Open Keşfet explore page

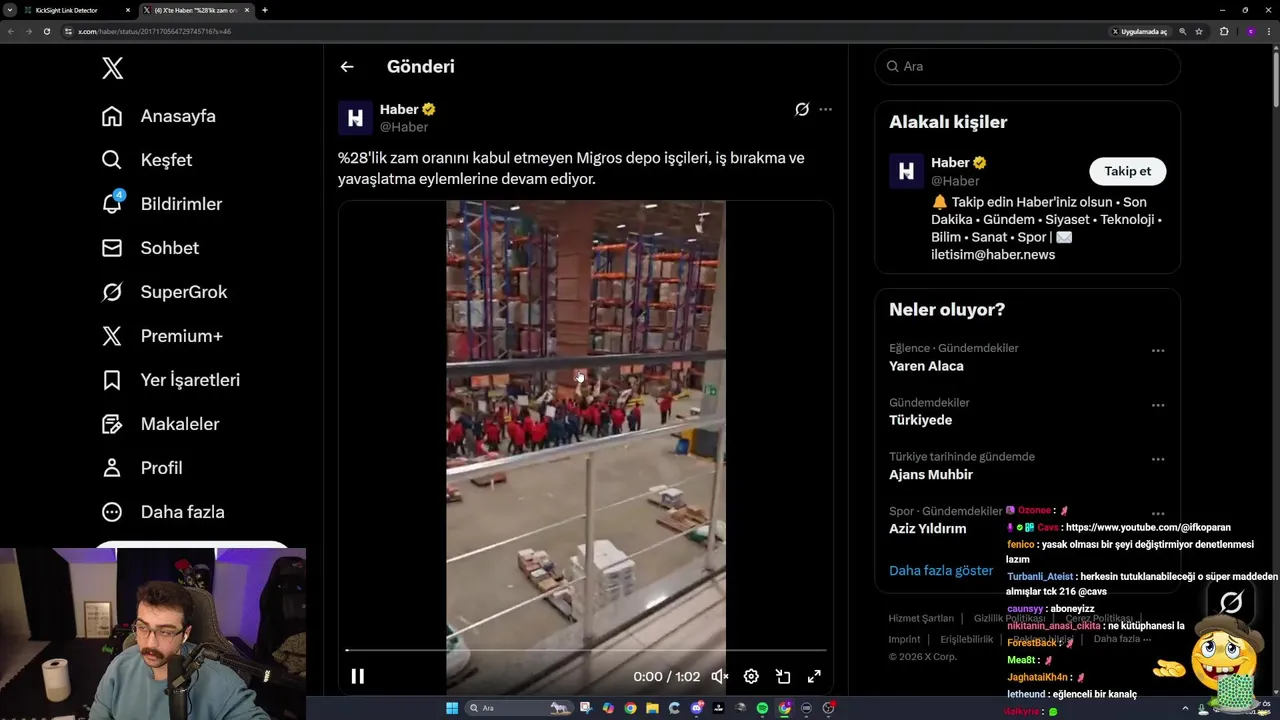(x=146, y=160)
